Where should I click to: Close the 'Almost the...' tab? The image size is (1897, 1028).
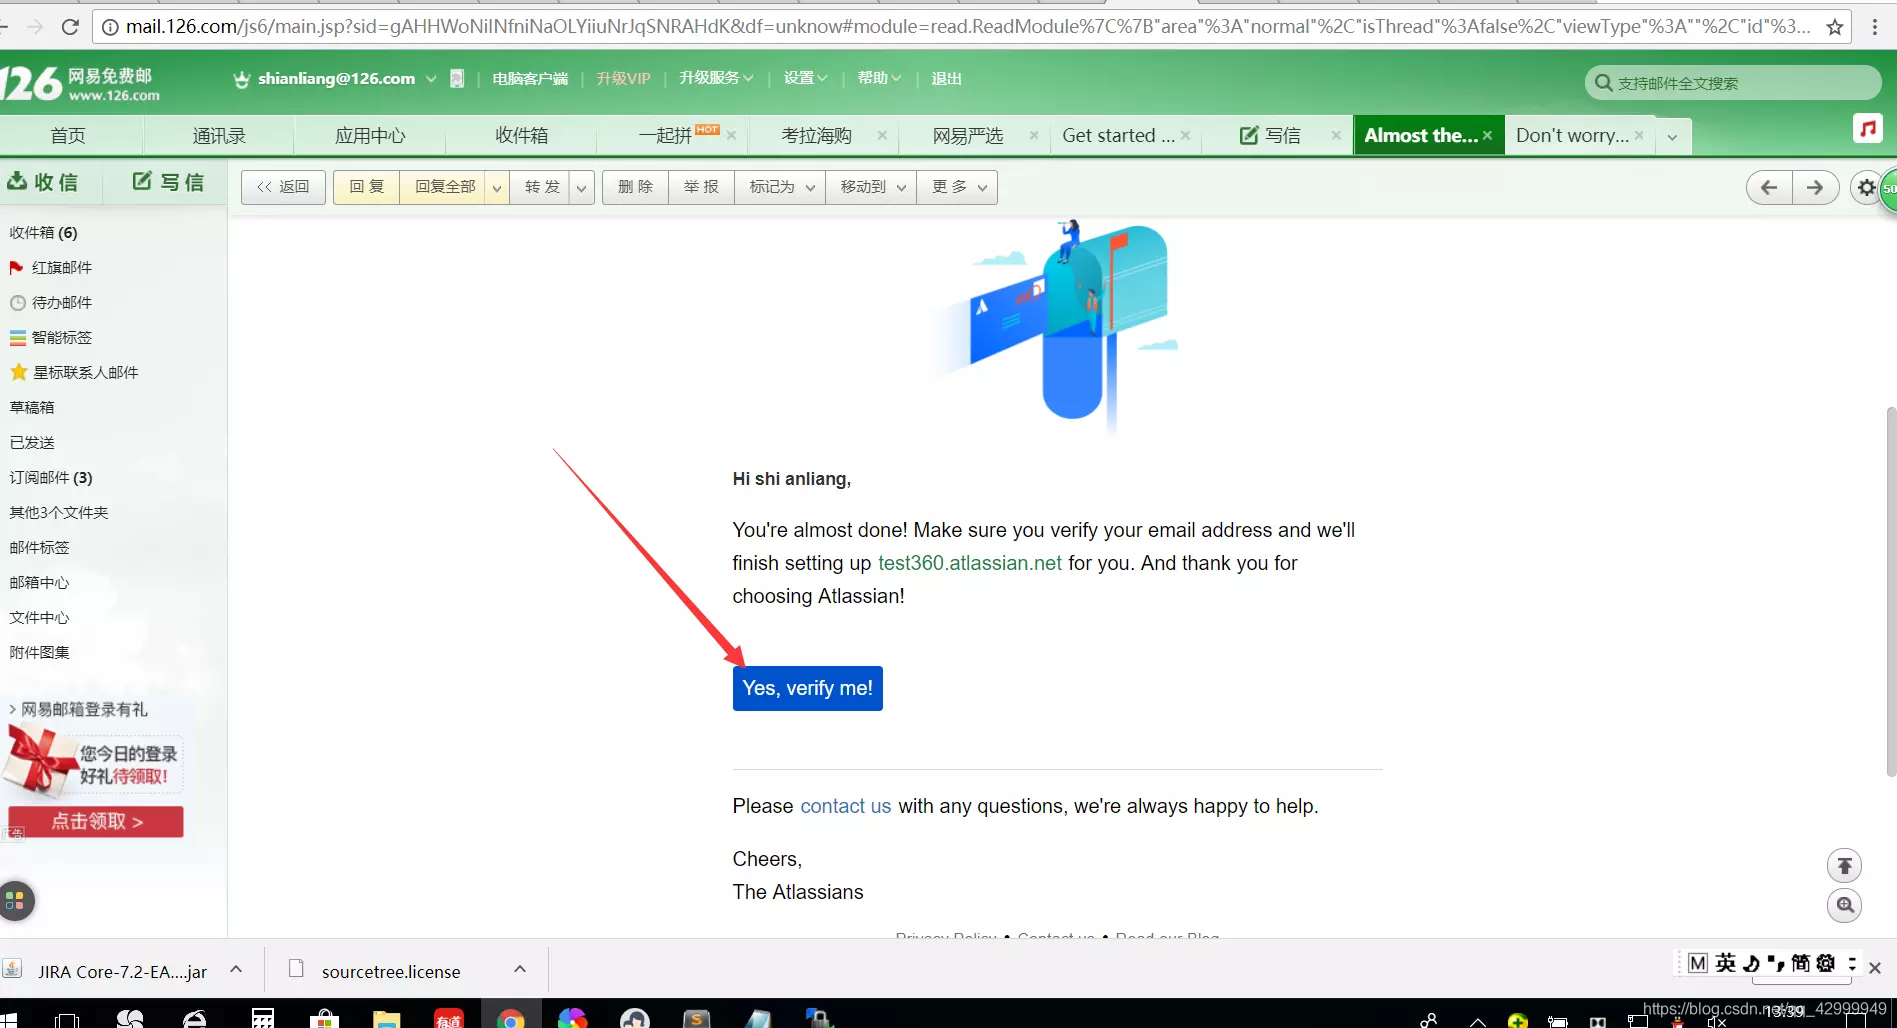pyautogui.click(x=1487, y=135)
